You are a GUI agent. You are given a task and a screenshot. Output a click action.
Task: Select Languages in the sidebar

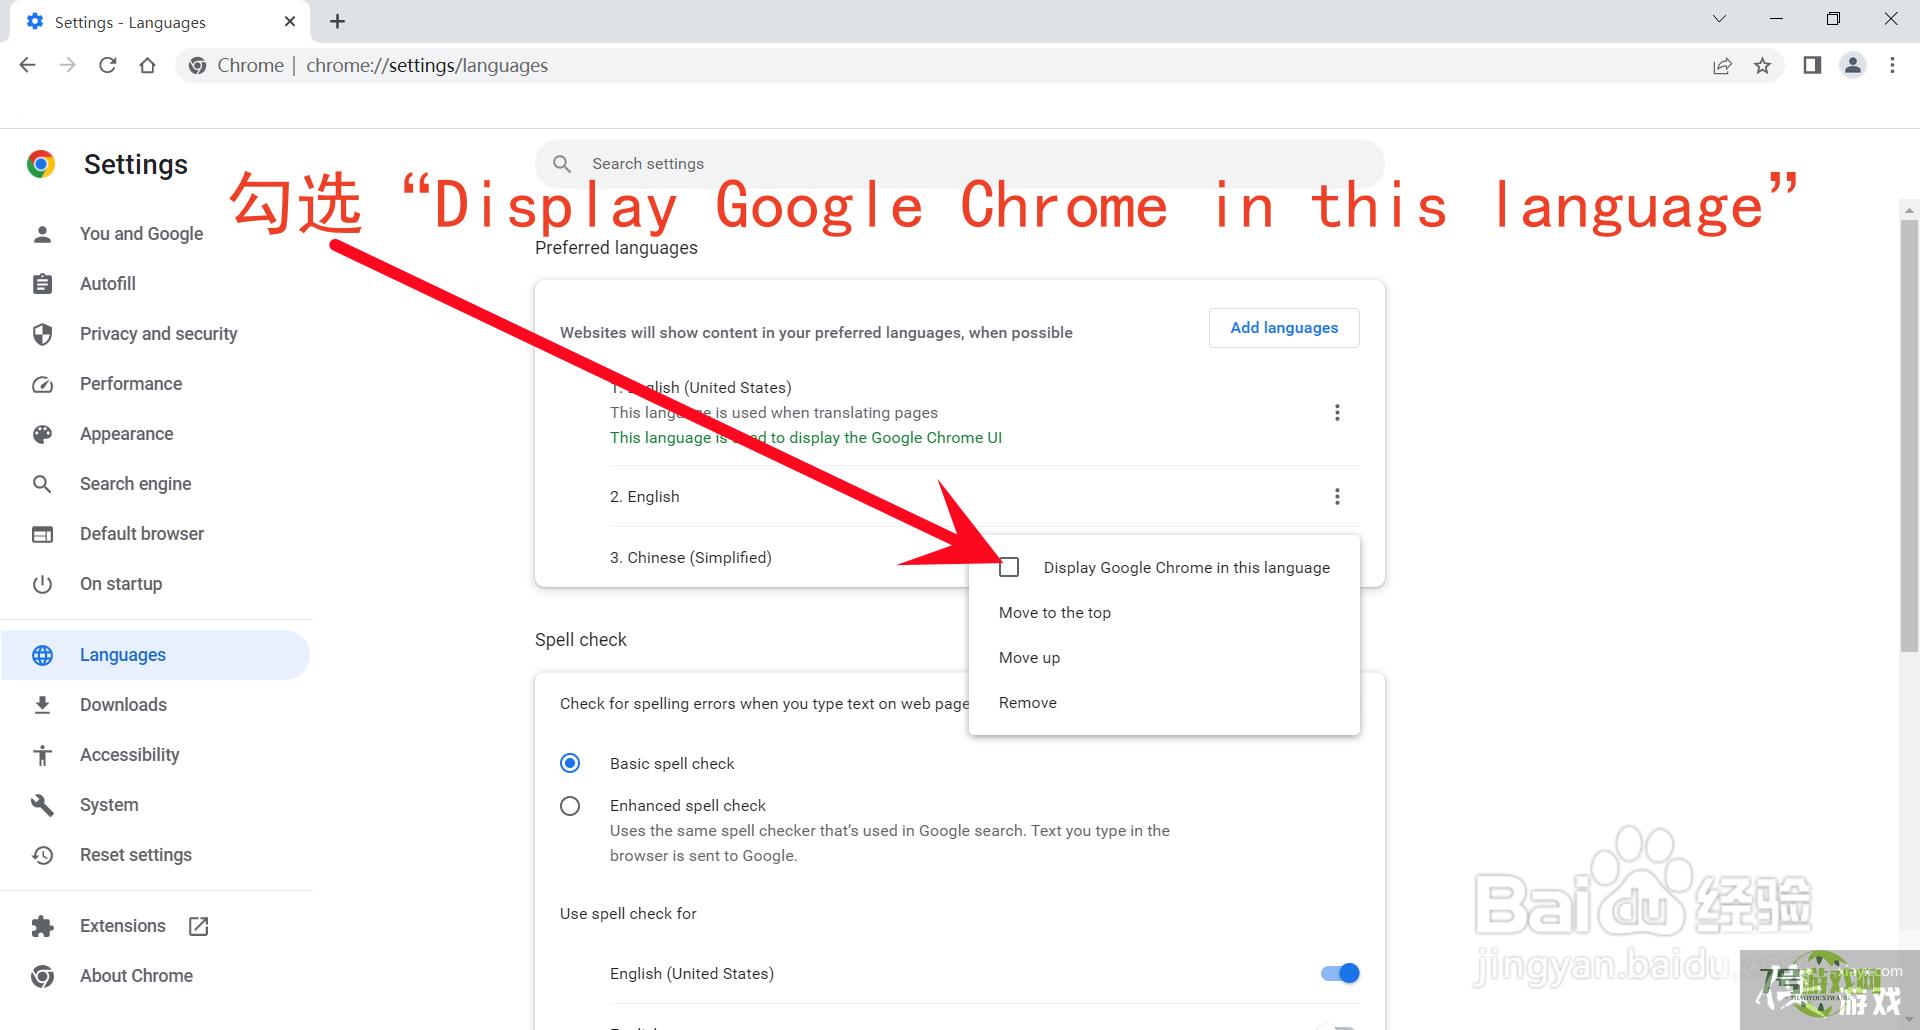tap(155, 655)
